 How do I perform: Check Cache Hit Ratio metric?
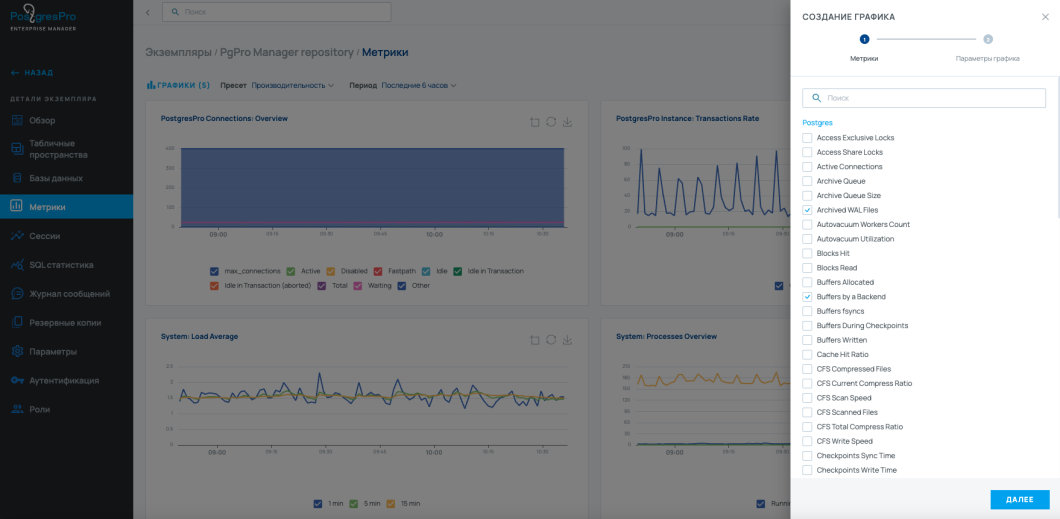807,354
